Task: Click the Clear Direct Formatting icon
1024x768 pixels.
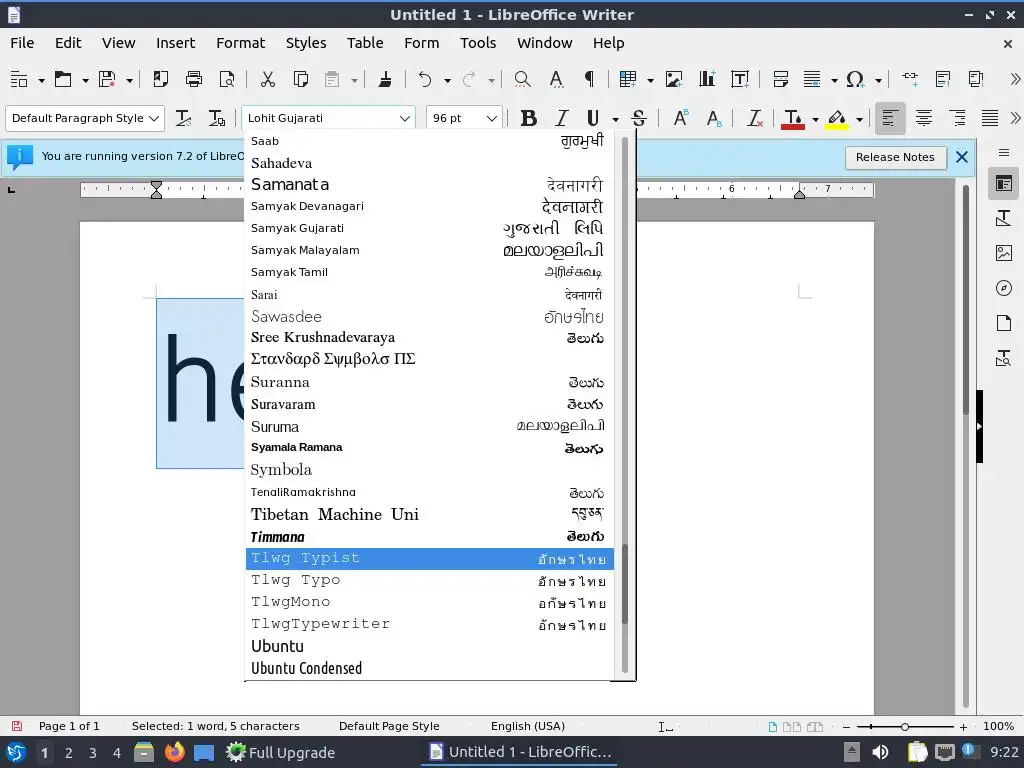Action: (755, 118)
